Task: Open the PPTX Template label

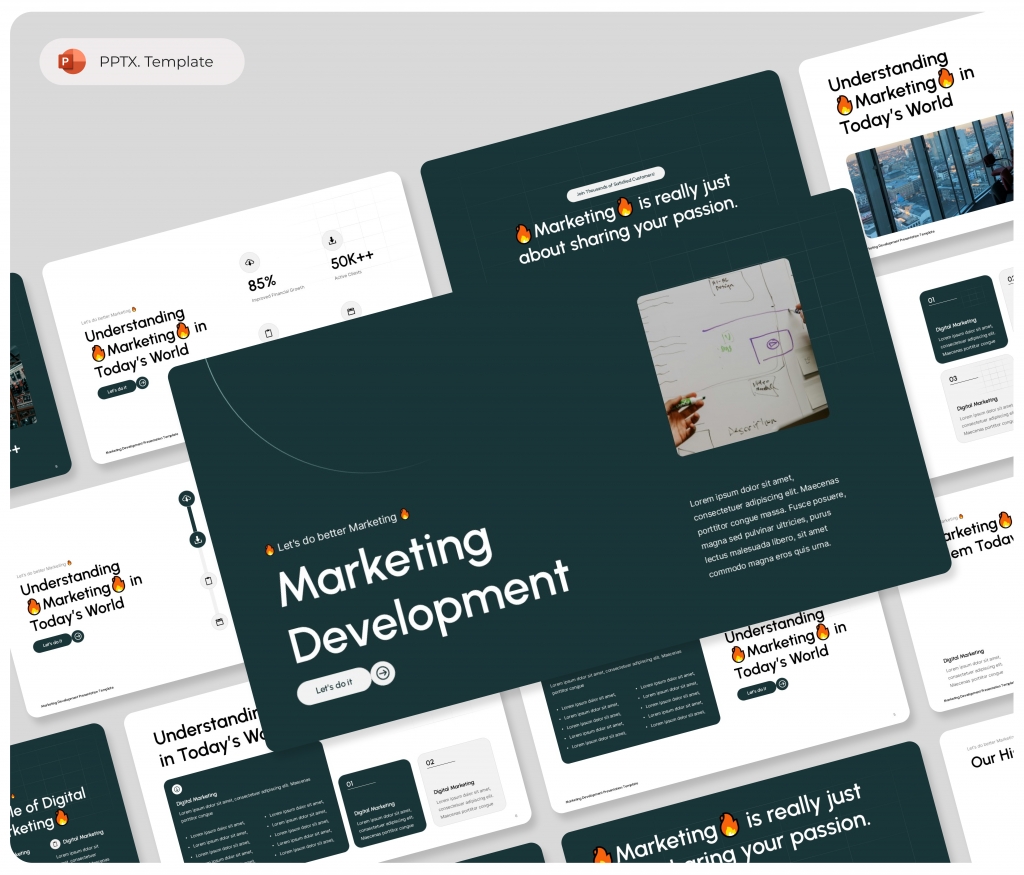Action: coord(155,61)
